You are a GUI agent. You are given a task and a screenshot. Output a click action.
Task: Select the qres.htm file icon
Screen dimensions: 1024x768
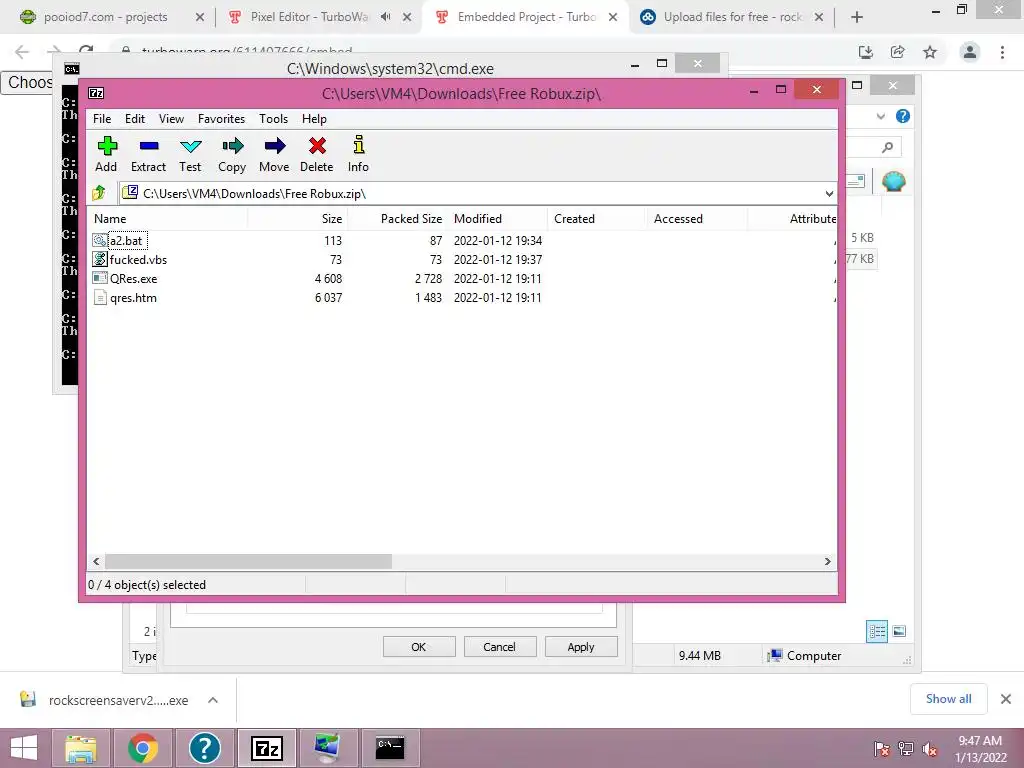point(99,298)
